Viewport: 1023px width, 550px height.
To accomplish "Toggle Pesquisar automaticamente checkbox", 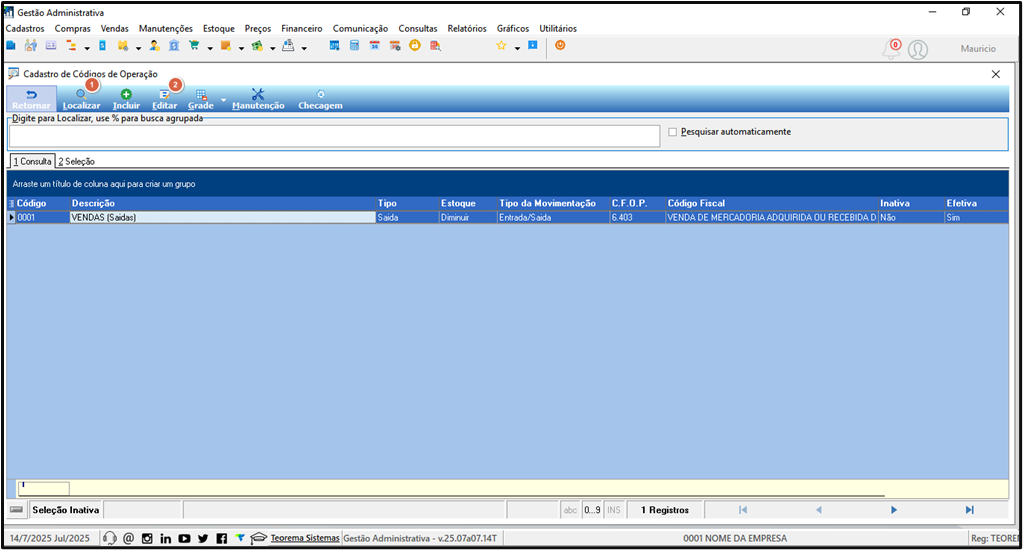I will 673,132.
